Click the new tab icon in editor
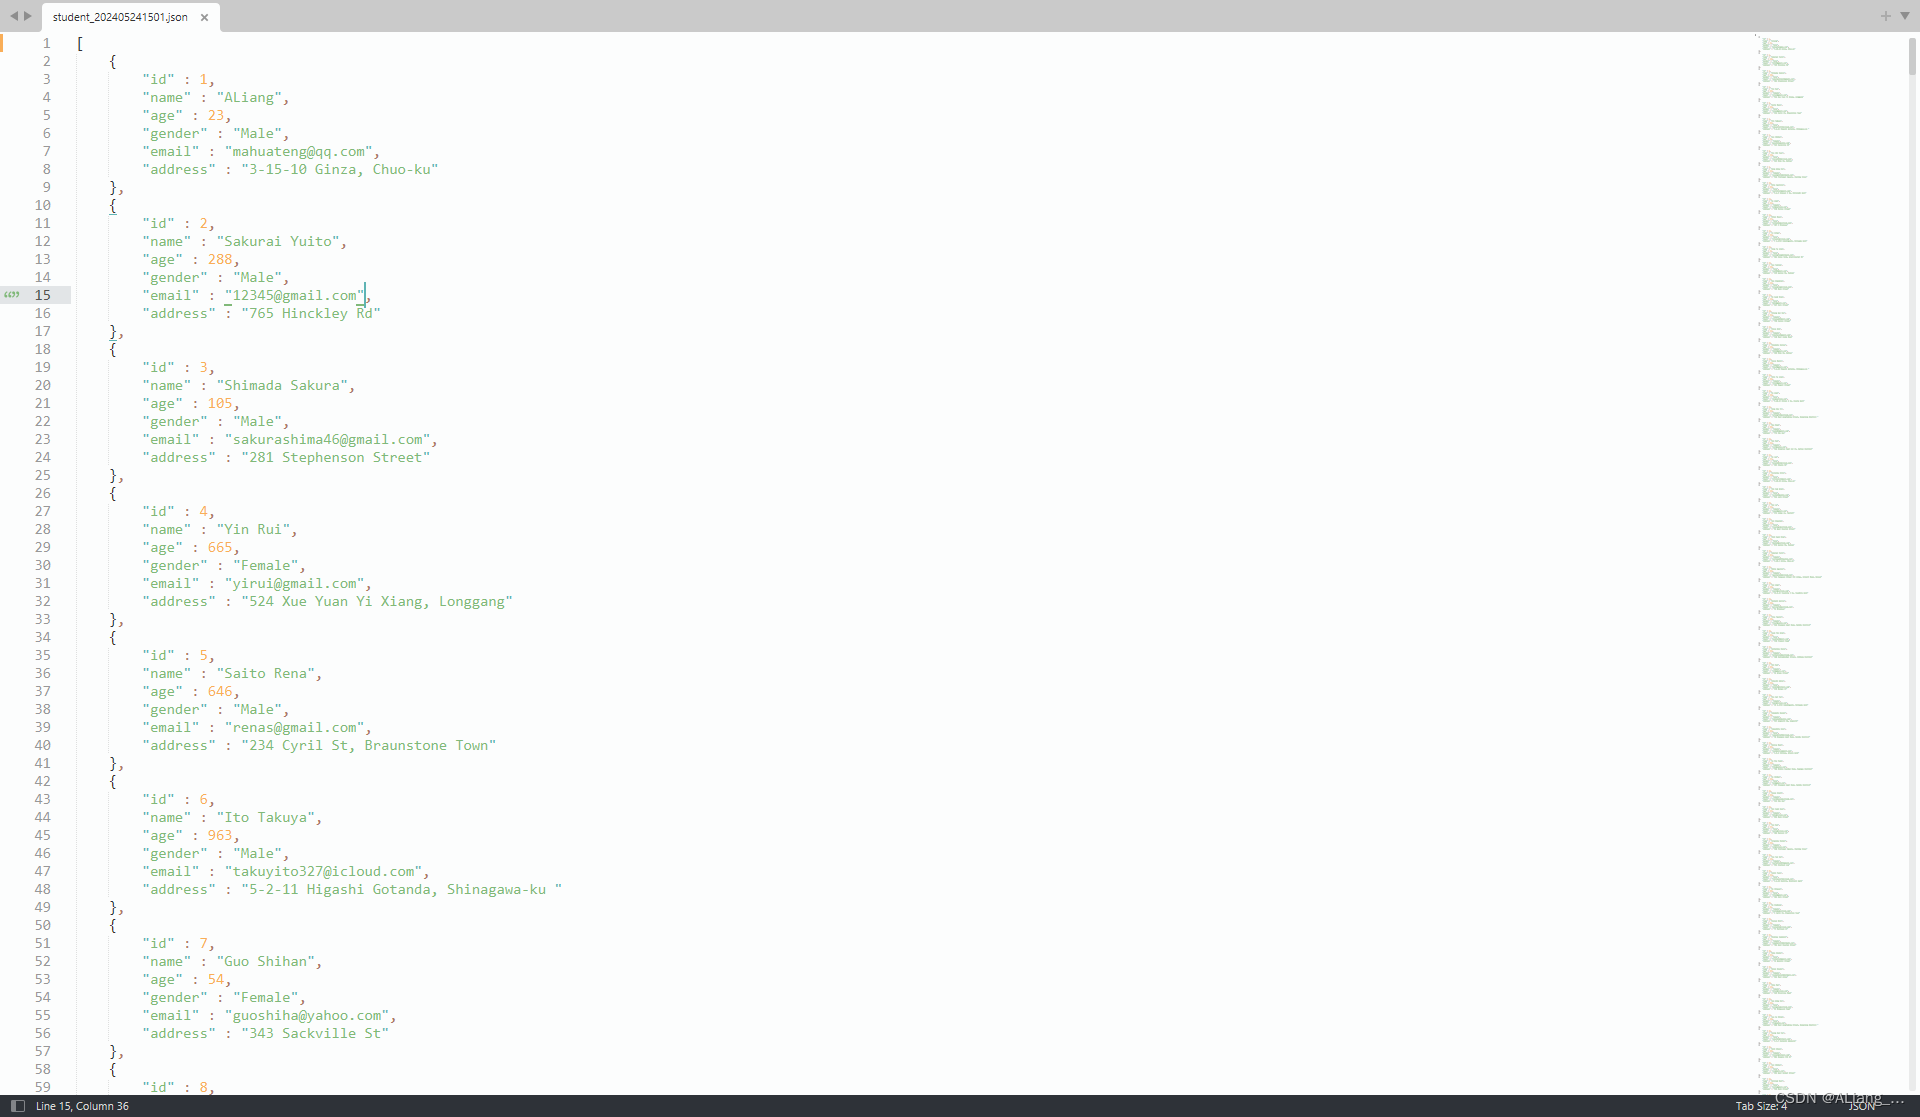This screenshot has height=1117, width=1920. [x=1885, y=15]
